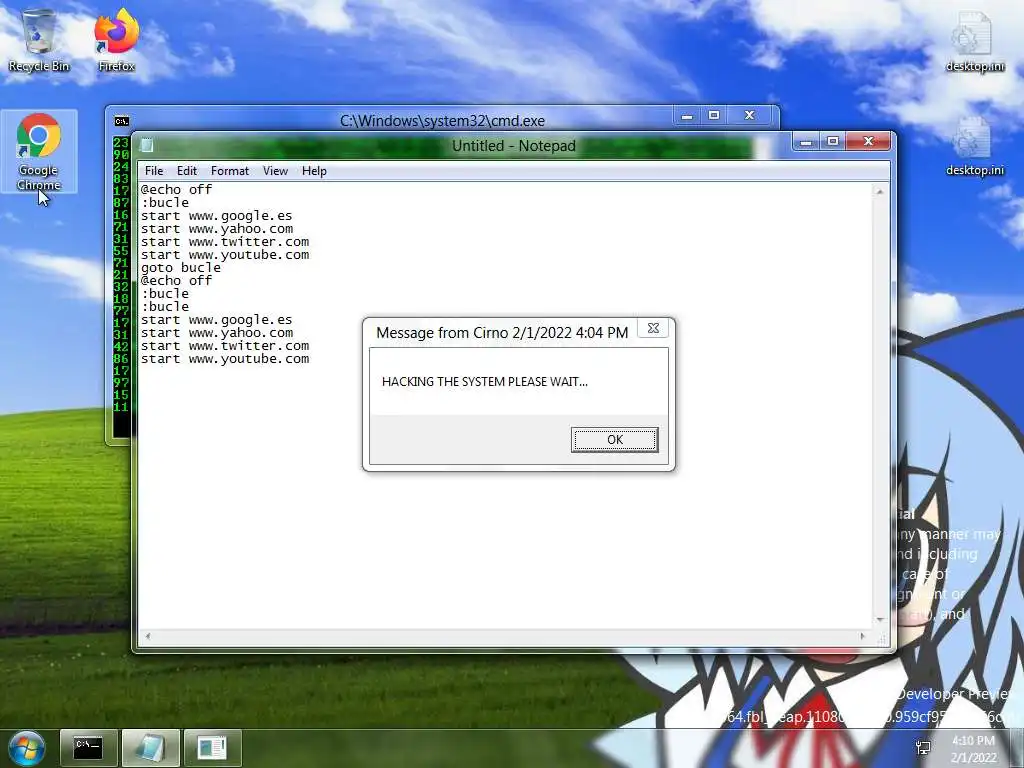Click the first "start www.google.es" line

[216, 216]
